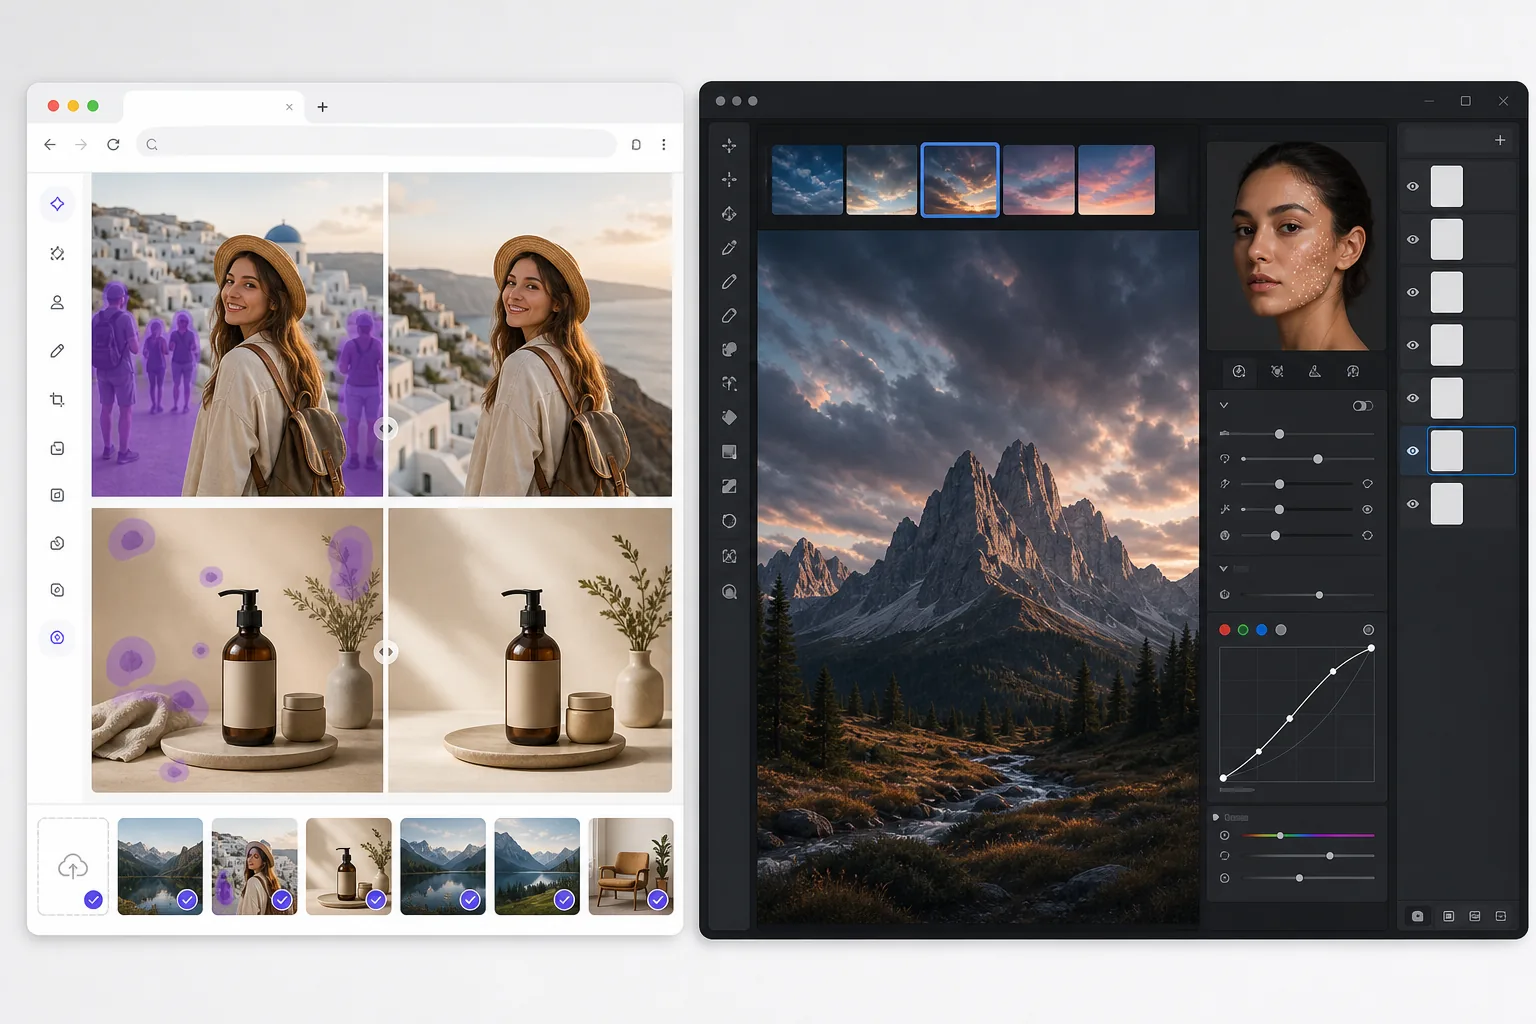Select the magnifier zoom tool in dark toolbar
The height and width of the screenshot is (1024, 1536).
tap(729, 592)
